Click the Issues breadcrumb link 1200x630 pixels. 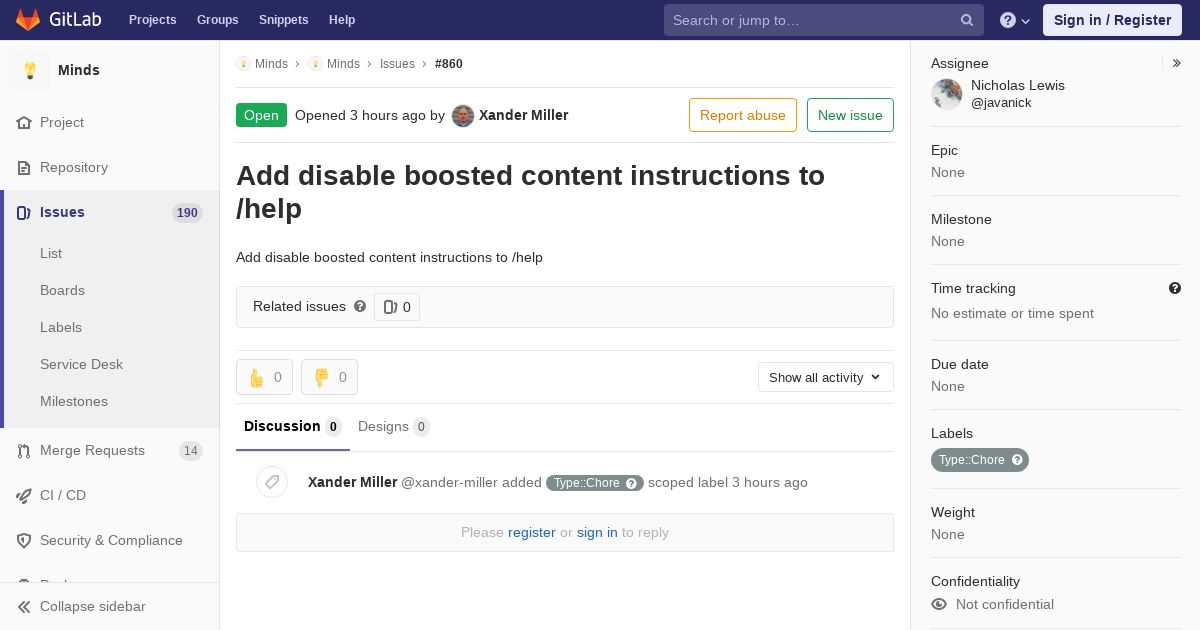click(397, 63)
